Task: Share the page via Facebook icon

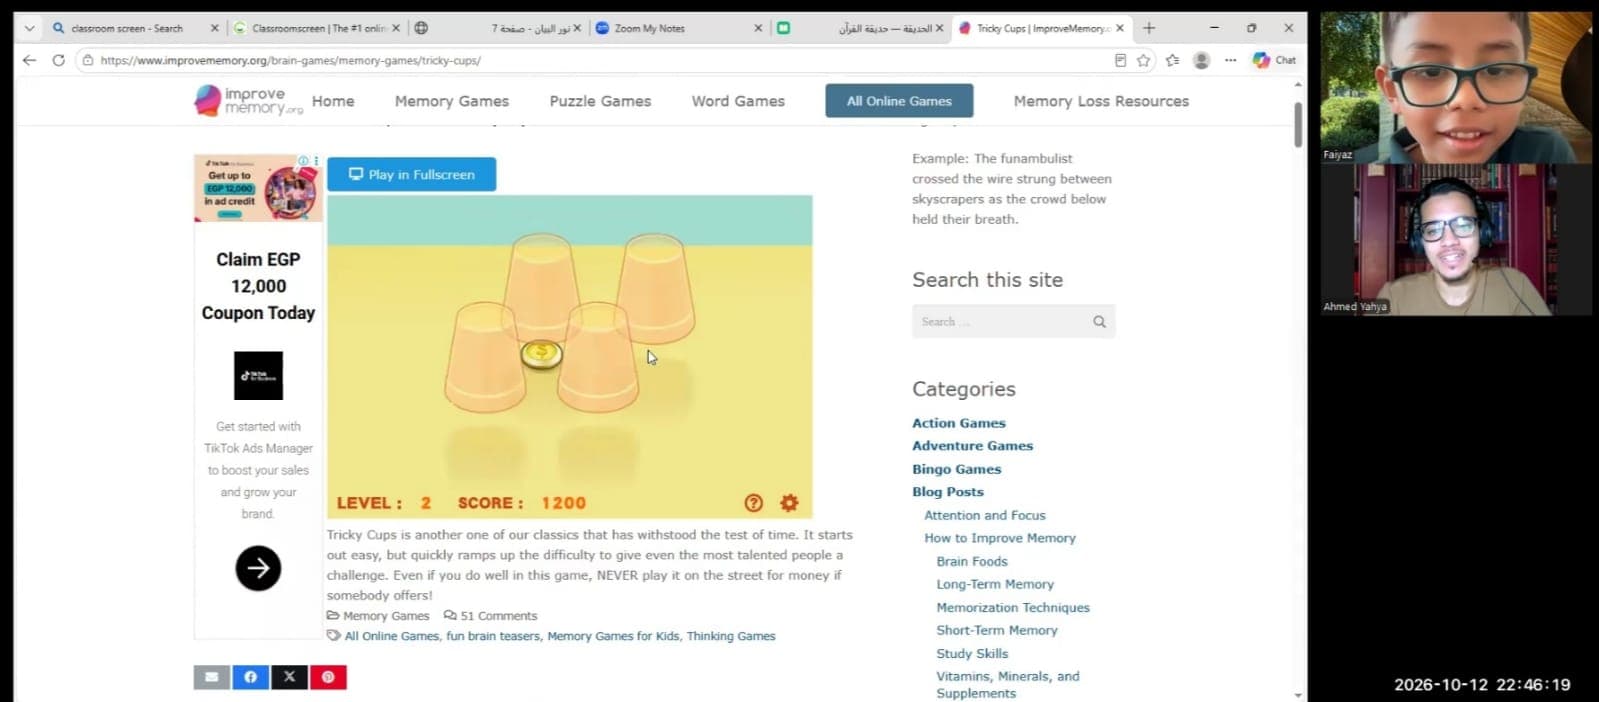Action: click(x=251, y=677)
